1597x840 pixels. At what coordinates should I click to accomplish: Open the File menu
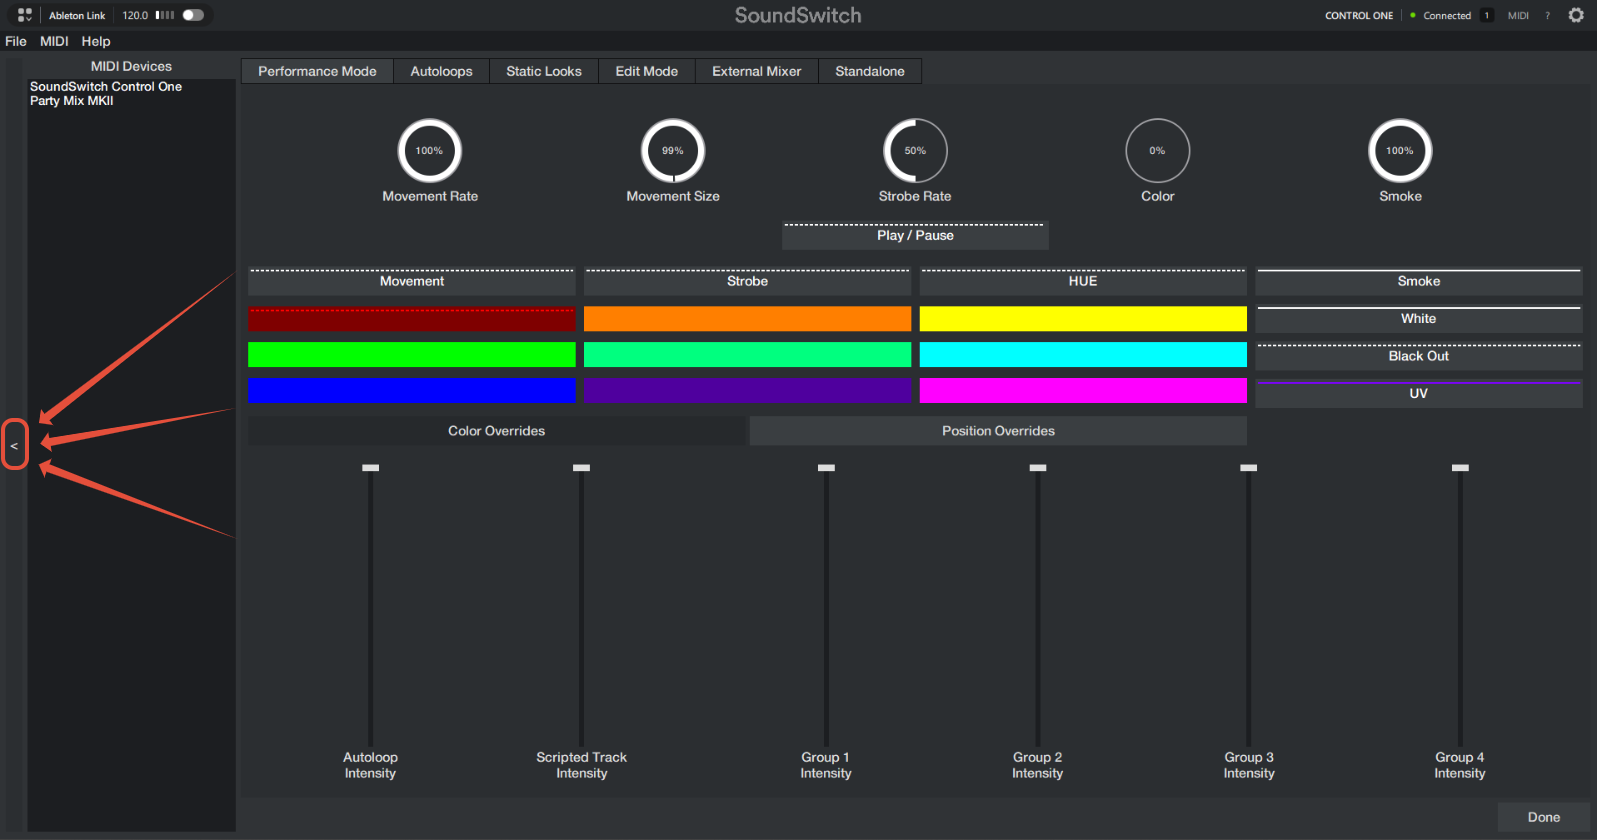pyautogui.click(x=16, y=41)
